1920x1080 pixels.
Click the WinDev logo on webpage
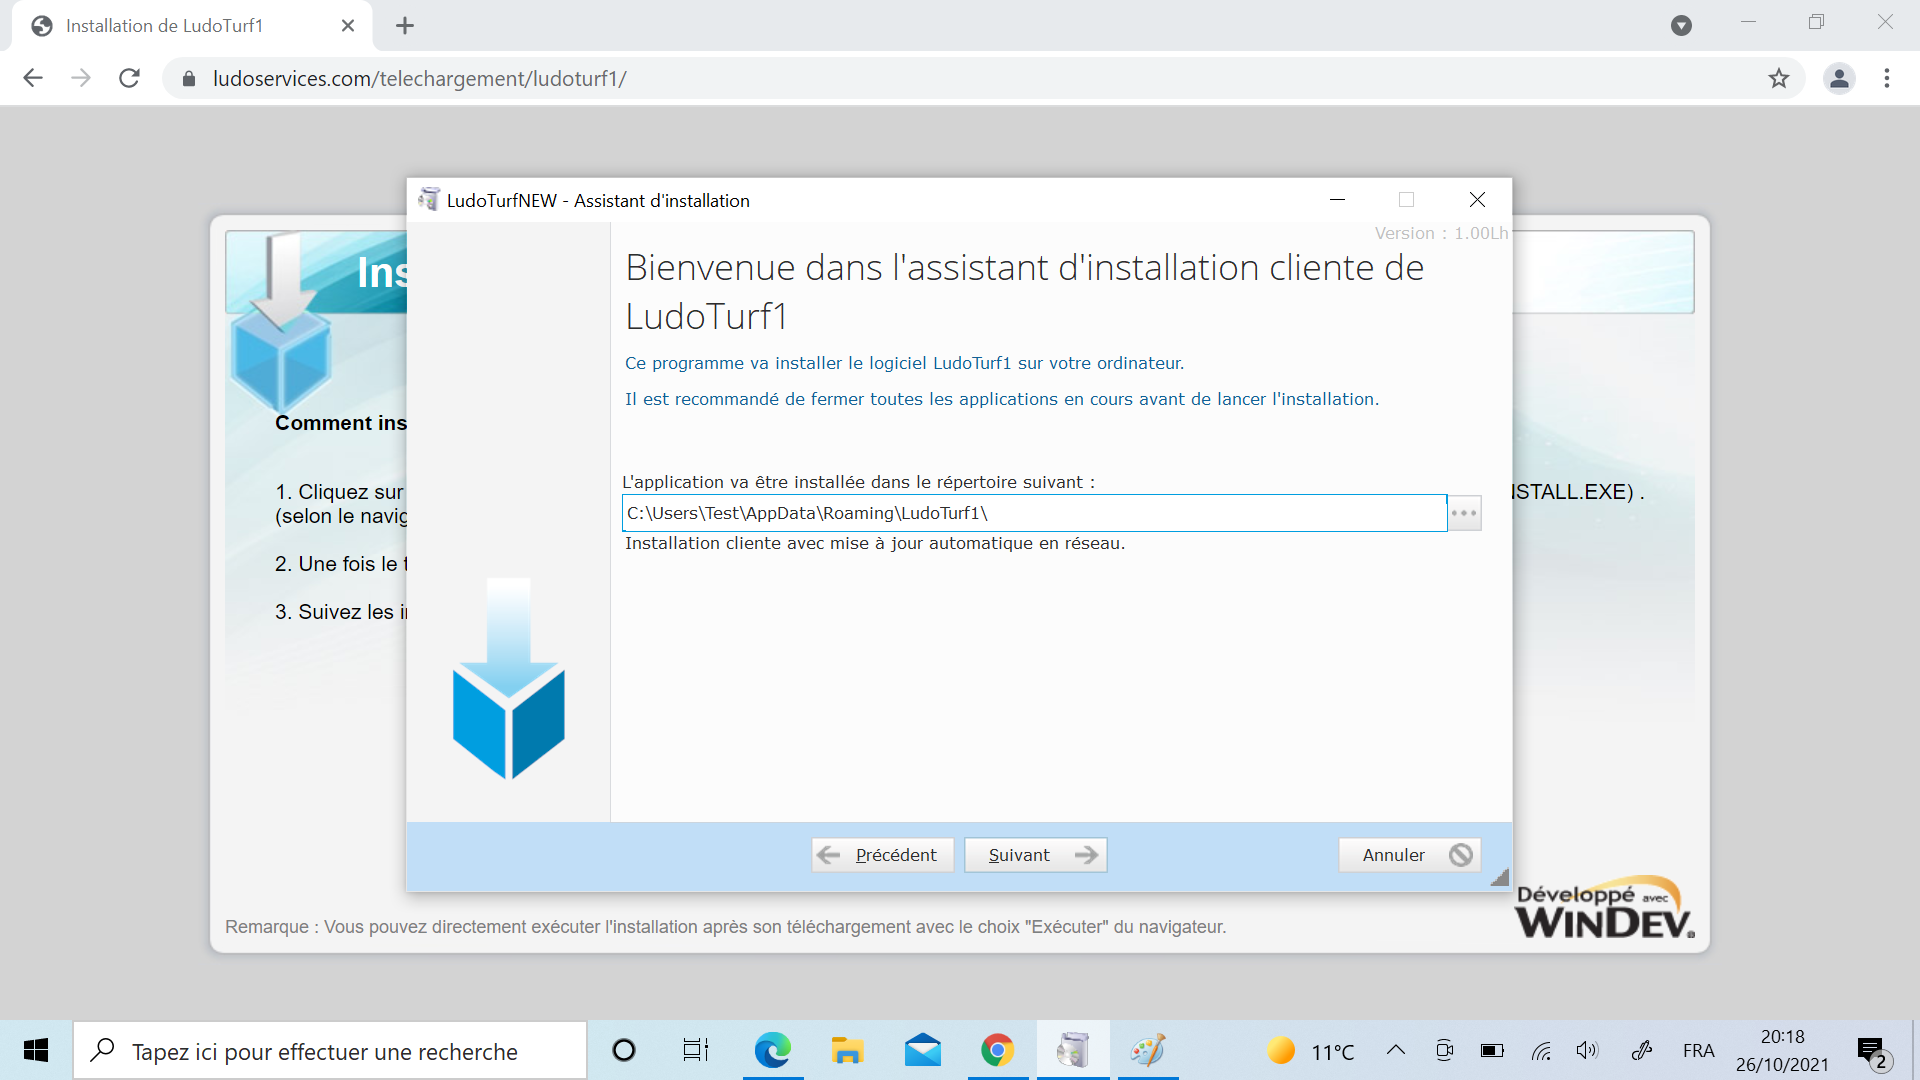click(x=1605, y=909)
